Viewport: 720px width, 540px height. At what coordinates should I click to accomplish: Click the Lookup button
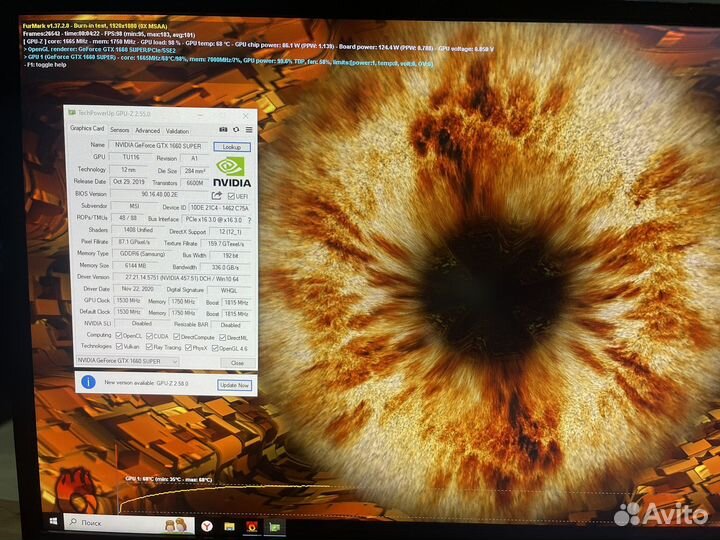(x=233, y=146)
